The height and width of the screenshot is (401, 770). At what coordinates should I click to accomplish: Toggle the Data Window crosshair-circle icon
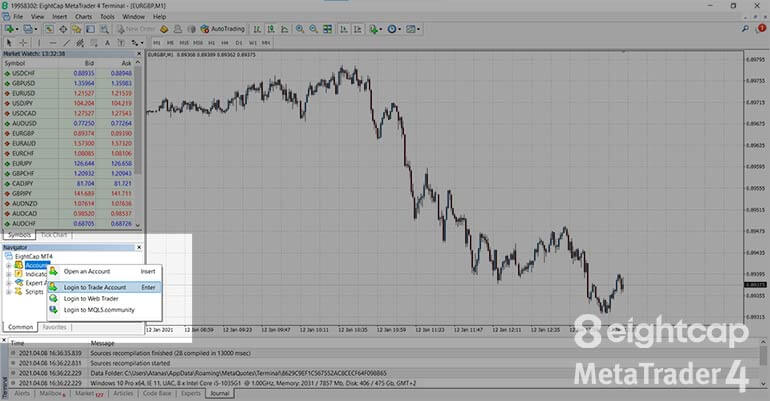(63, 29)
